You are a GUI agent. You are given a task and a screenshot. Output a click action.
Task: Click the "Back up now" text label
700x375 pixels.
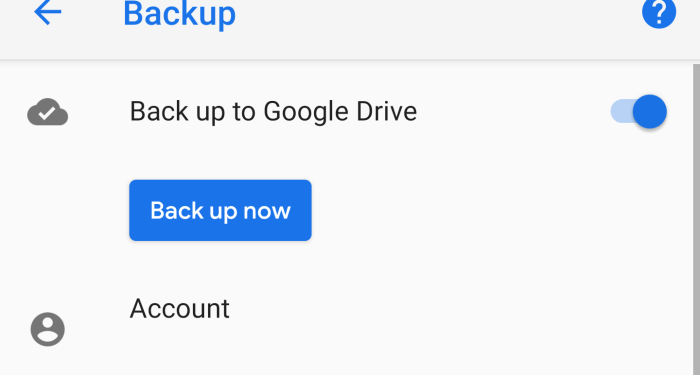[x=220, y=210]
